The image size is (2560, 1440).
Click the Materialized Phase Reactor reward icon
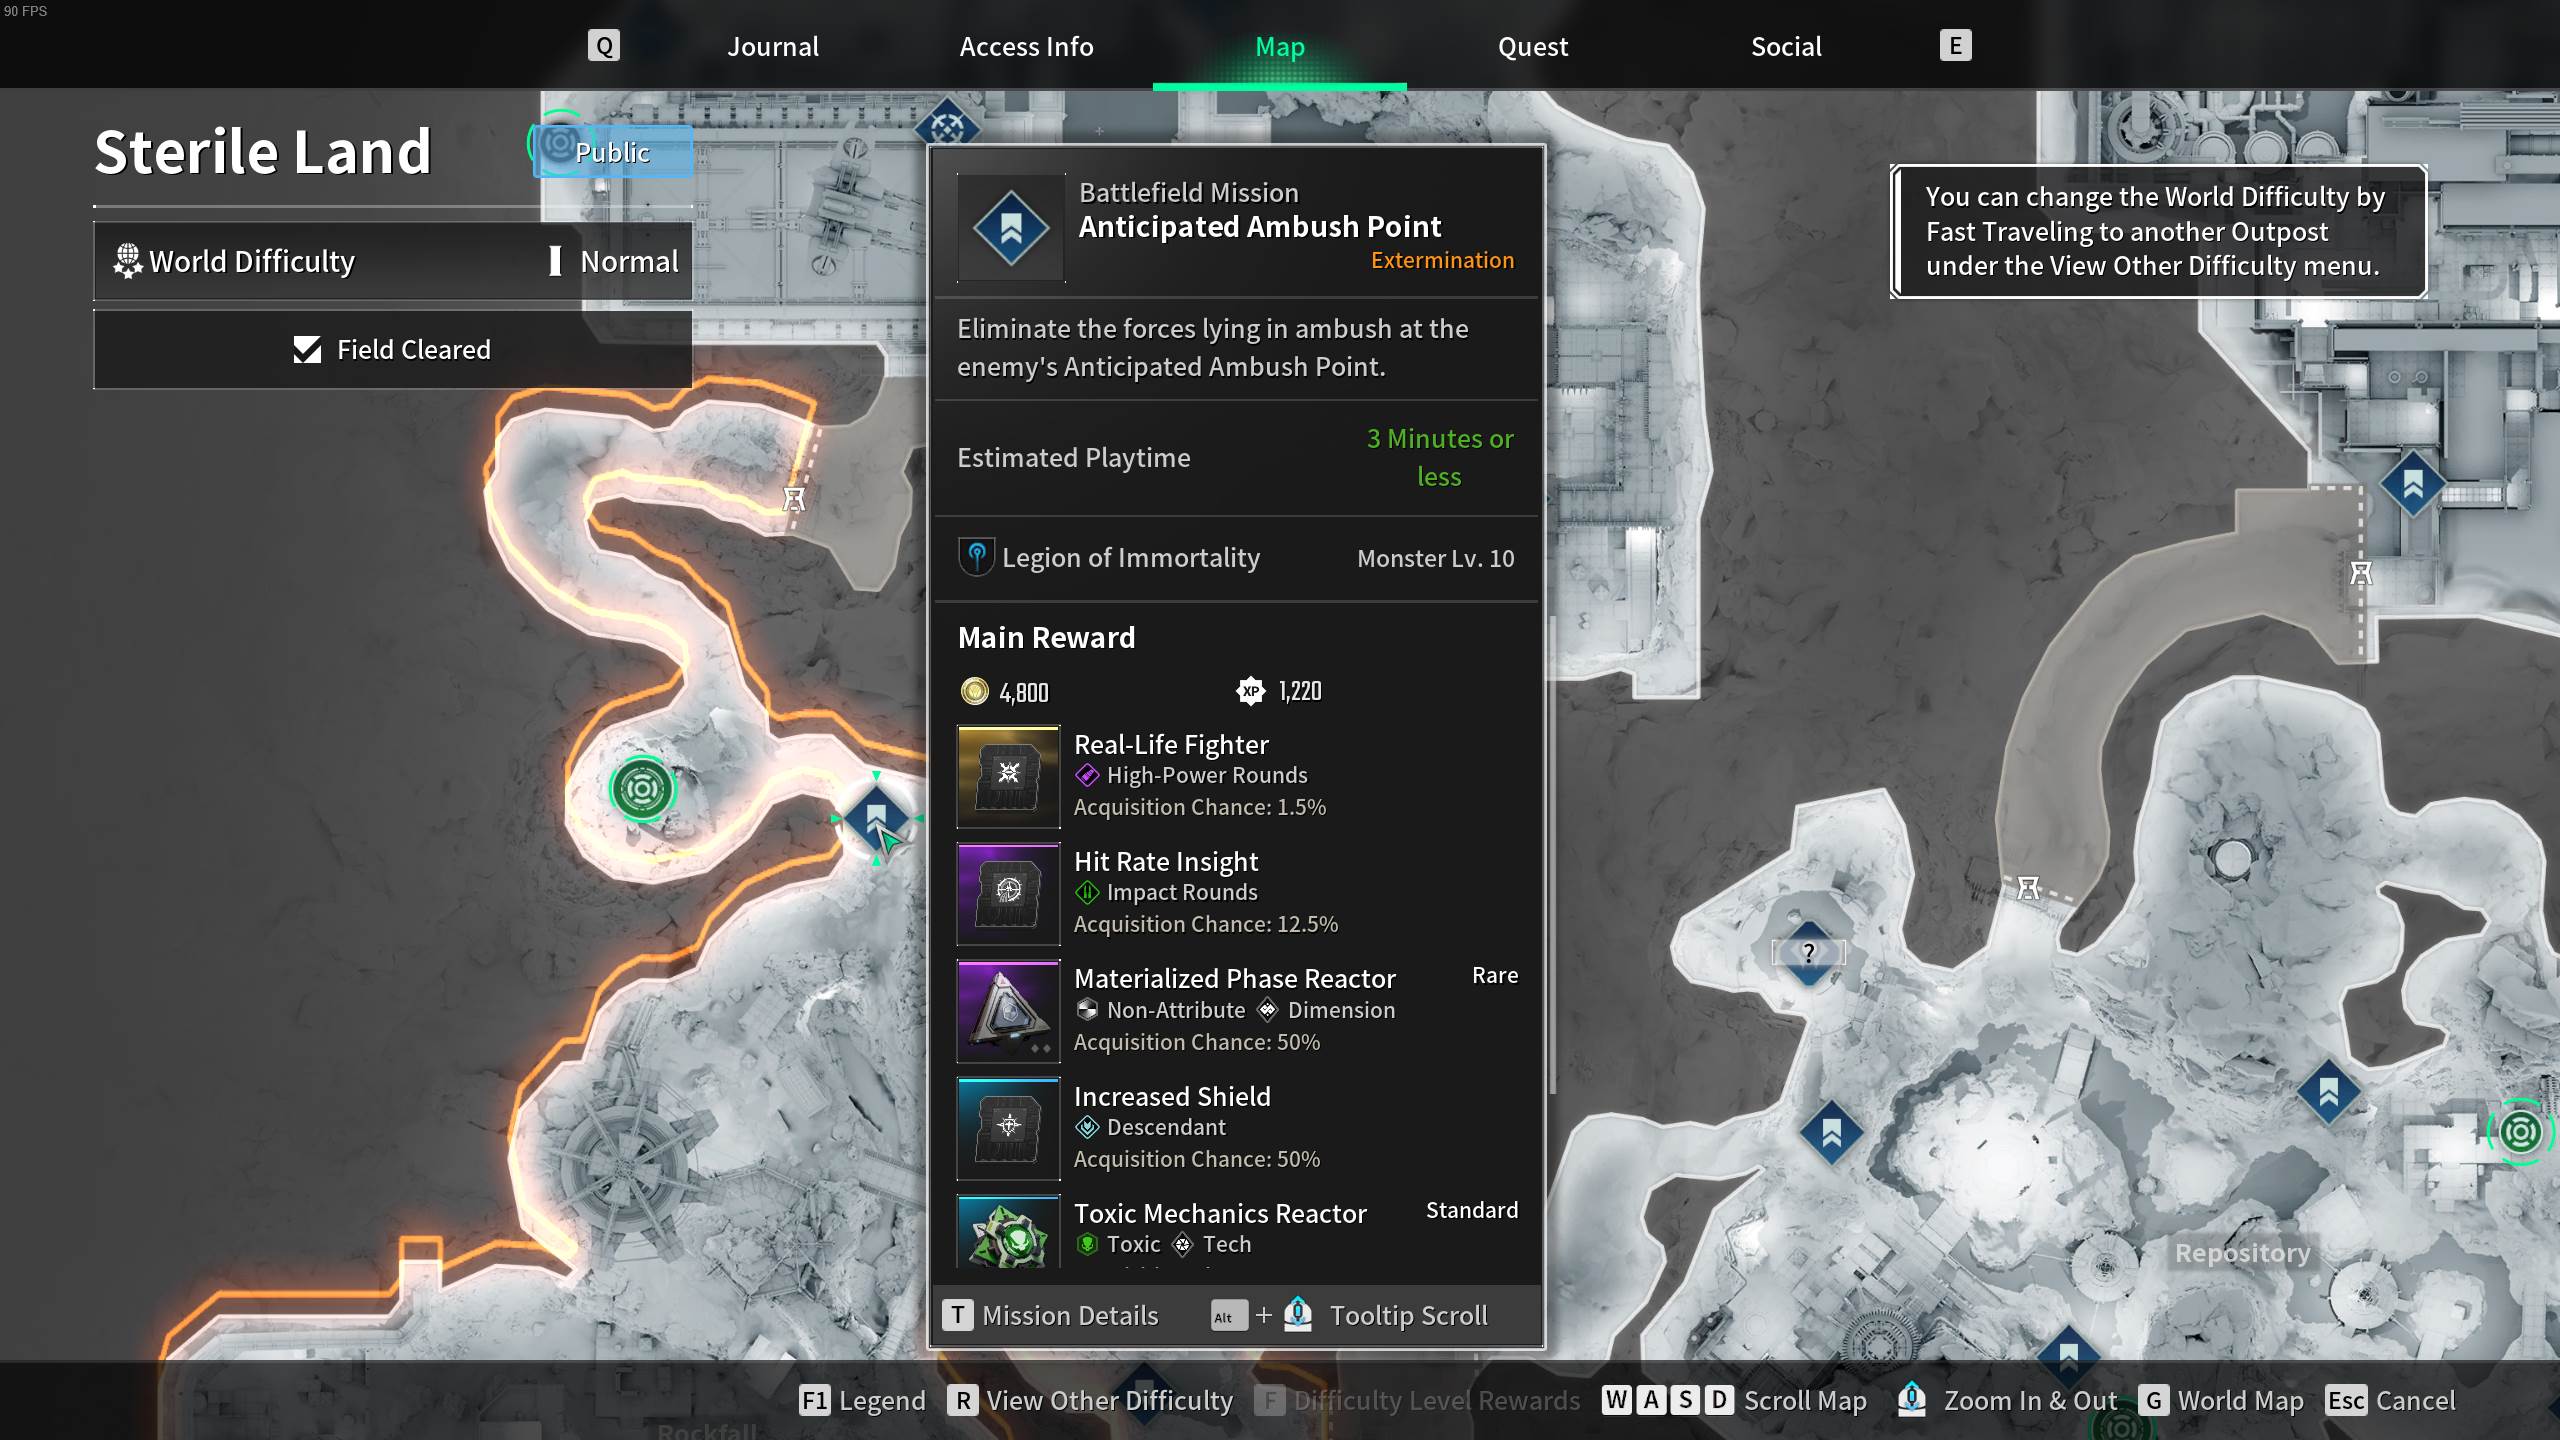(x=1008, y=1011)
